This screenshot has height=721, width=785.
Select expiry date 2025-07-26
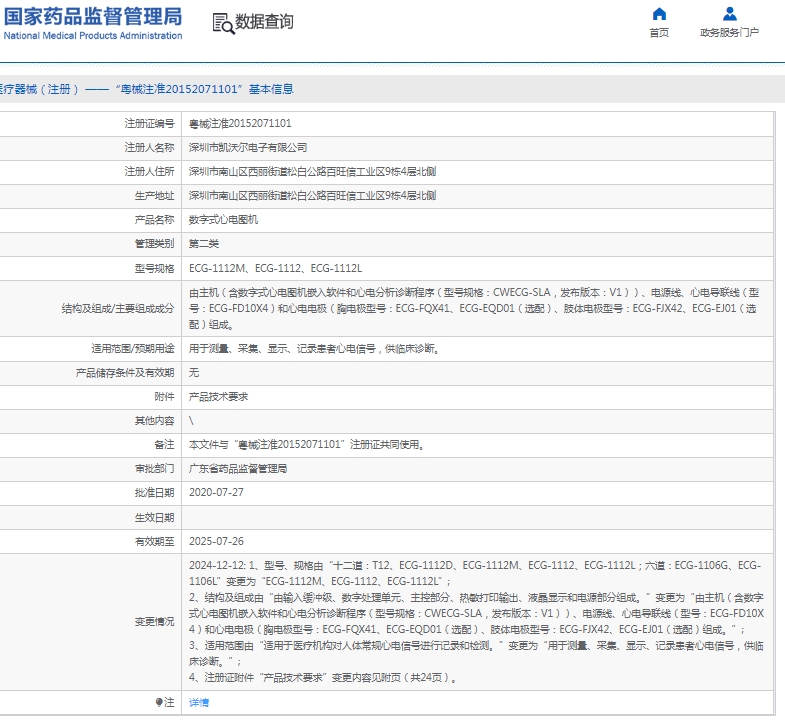pos(216,541)
